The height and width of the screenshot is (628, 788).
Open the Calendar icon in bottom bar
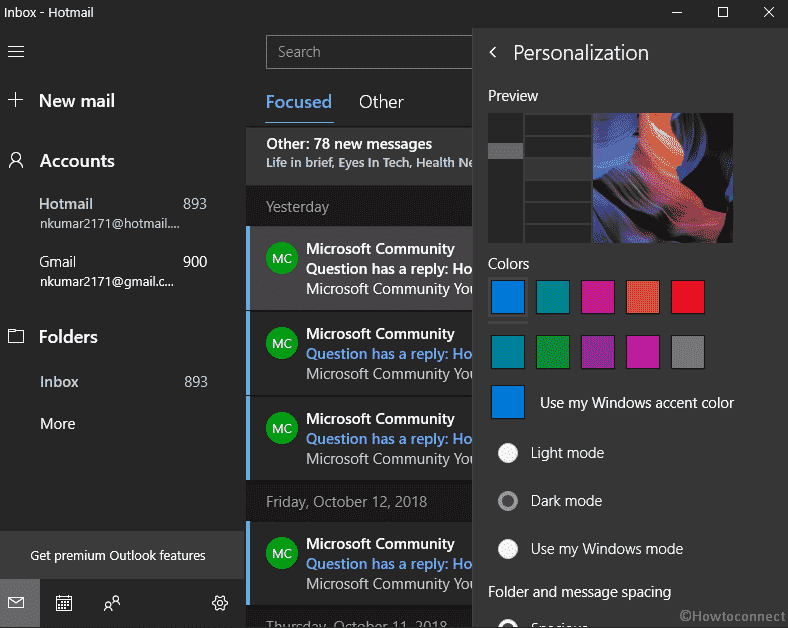coord(64,603)
